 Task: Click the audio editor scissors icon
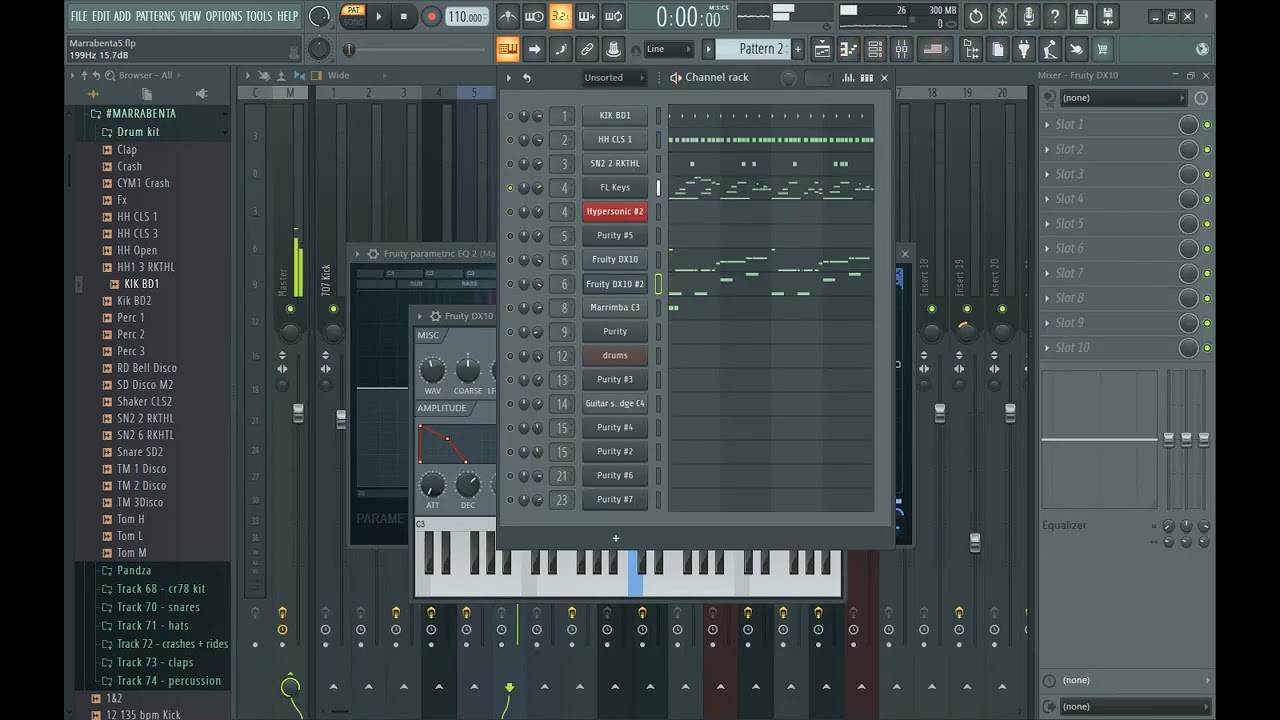[x=1002, y=16]
